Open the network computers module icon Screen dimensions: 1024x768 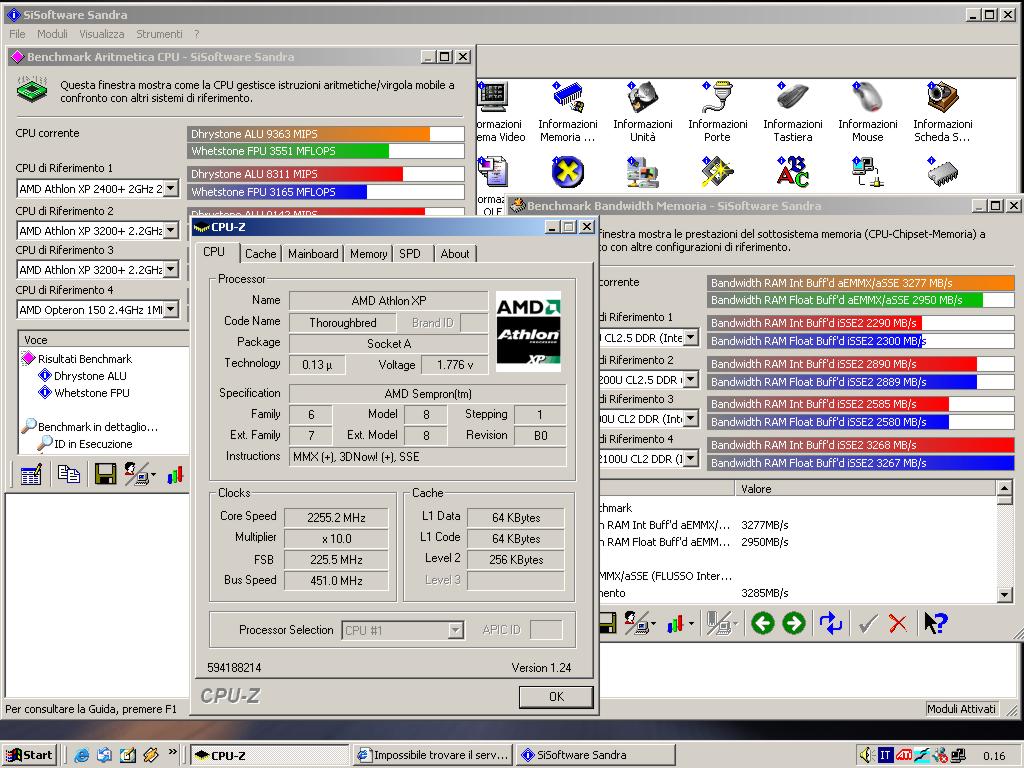(868, 172)
